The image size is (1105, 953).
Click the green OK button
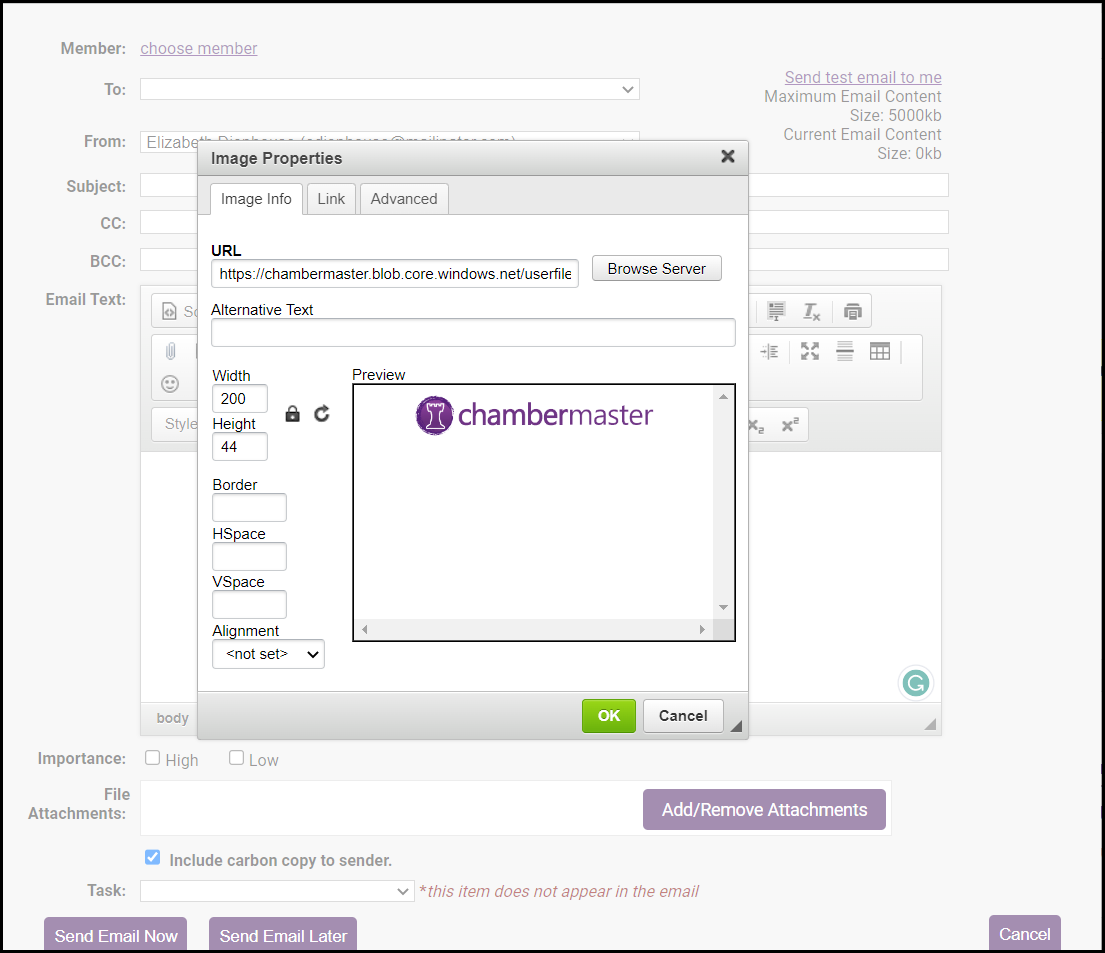[608, 716]
